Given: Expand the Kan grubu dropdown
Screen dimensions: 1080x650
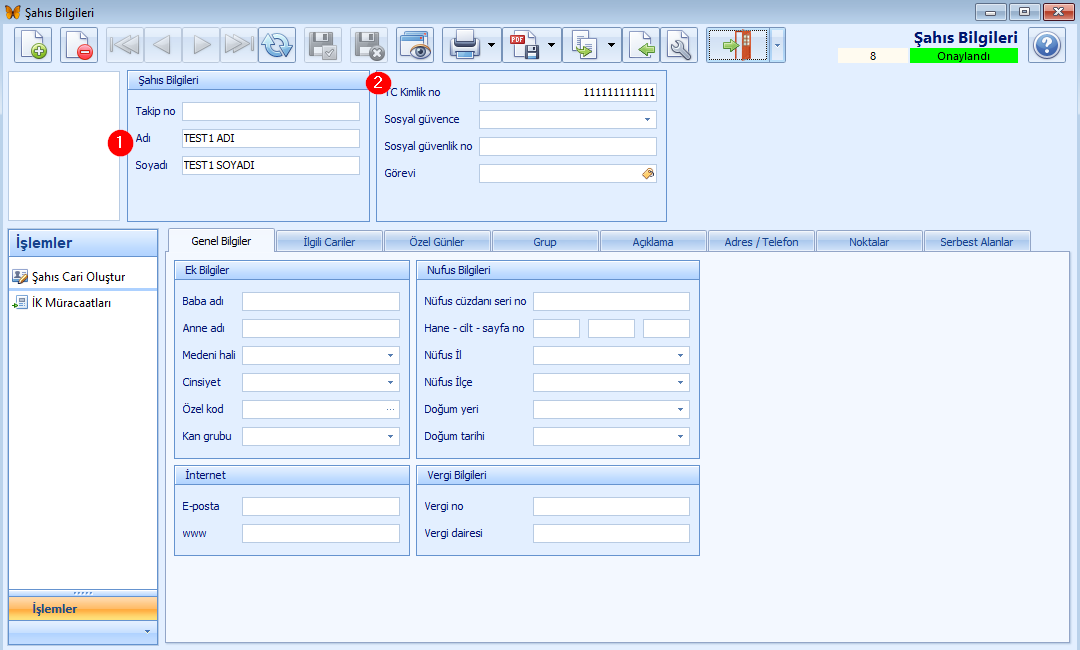Looking at the screenshot, I should 391,437.
